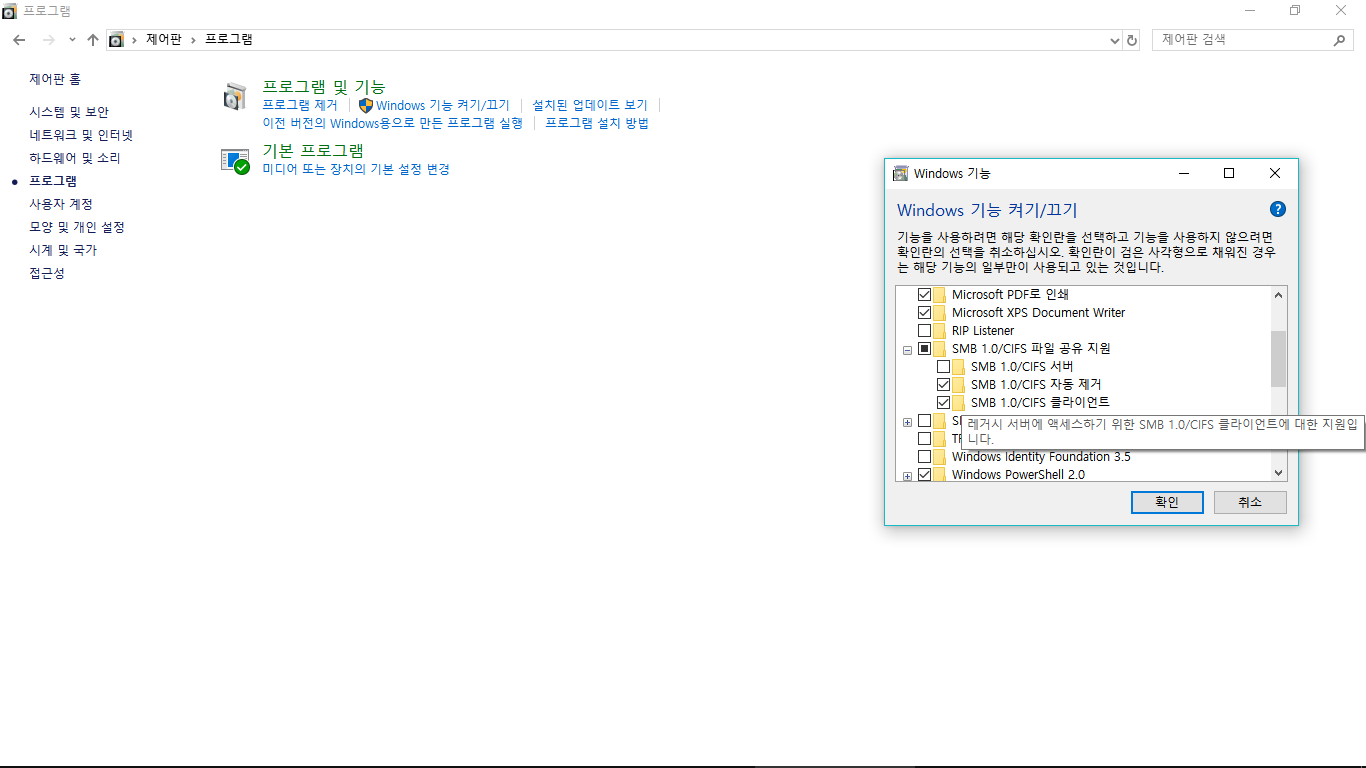
Task: Go up one level with up arrow
Action: click(93, 40)
